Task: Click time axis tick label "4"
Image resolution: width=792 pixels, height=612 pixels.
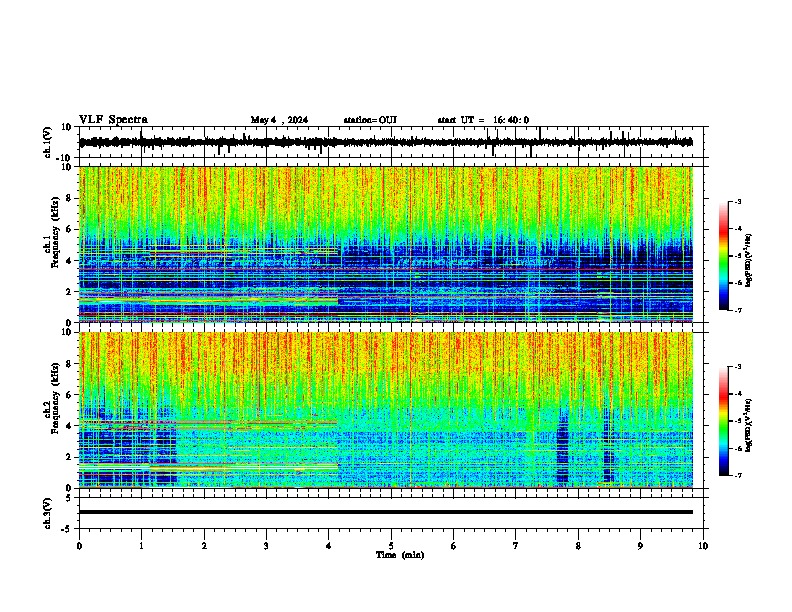Action: tap(329, 546)
